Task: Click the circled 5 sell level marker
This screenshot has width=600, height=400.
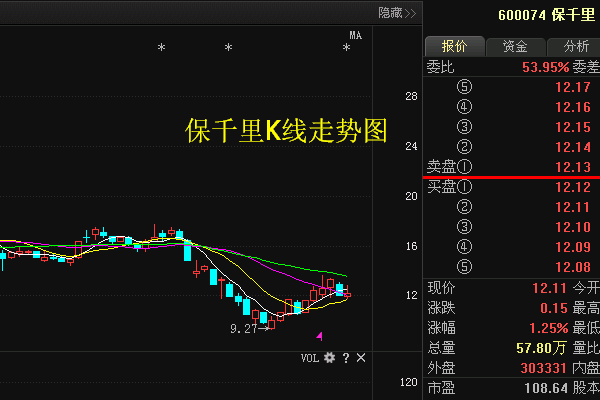Action: tap(464, 87)
